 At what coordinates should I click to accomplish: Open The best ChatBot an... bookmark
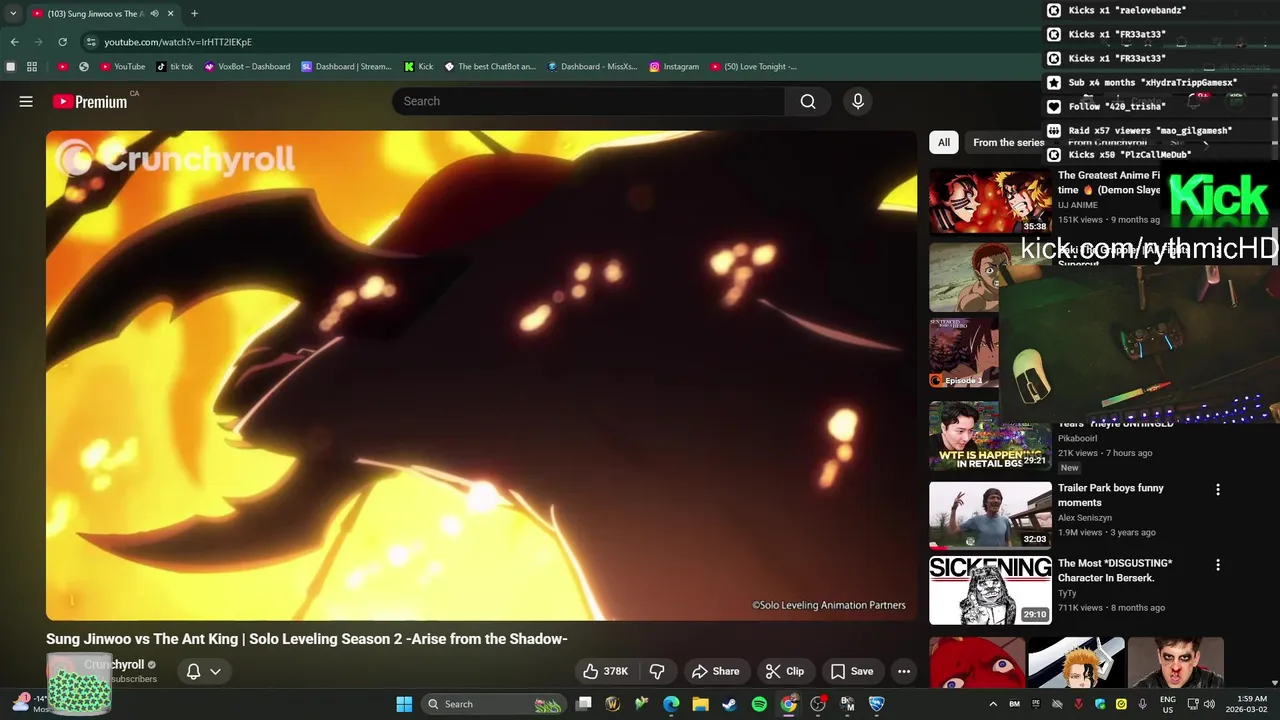click(490, 67)
